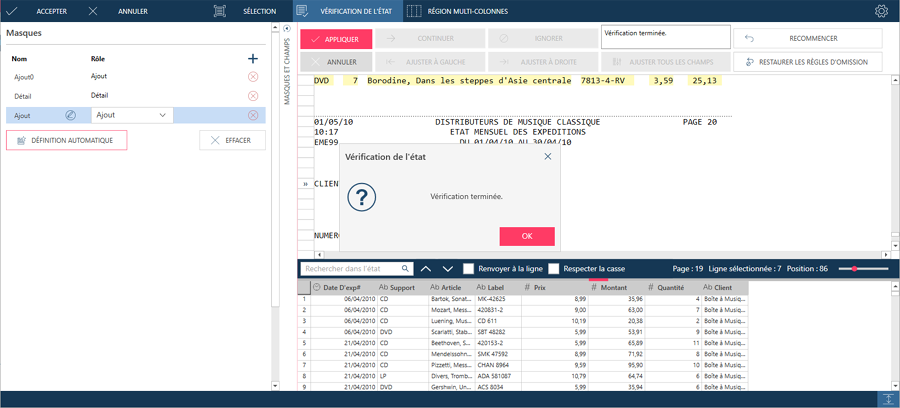Viewport: 900px width, 408px height.
Task: Go to previous search result arrow
Action: point(426,269)
